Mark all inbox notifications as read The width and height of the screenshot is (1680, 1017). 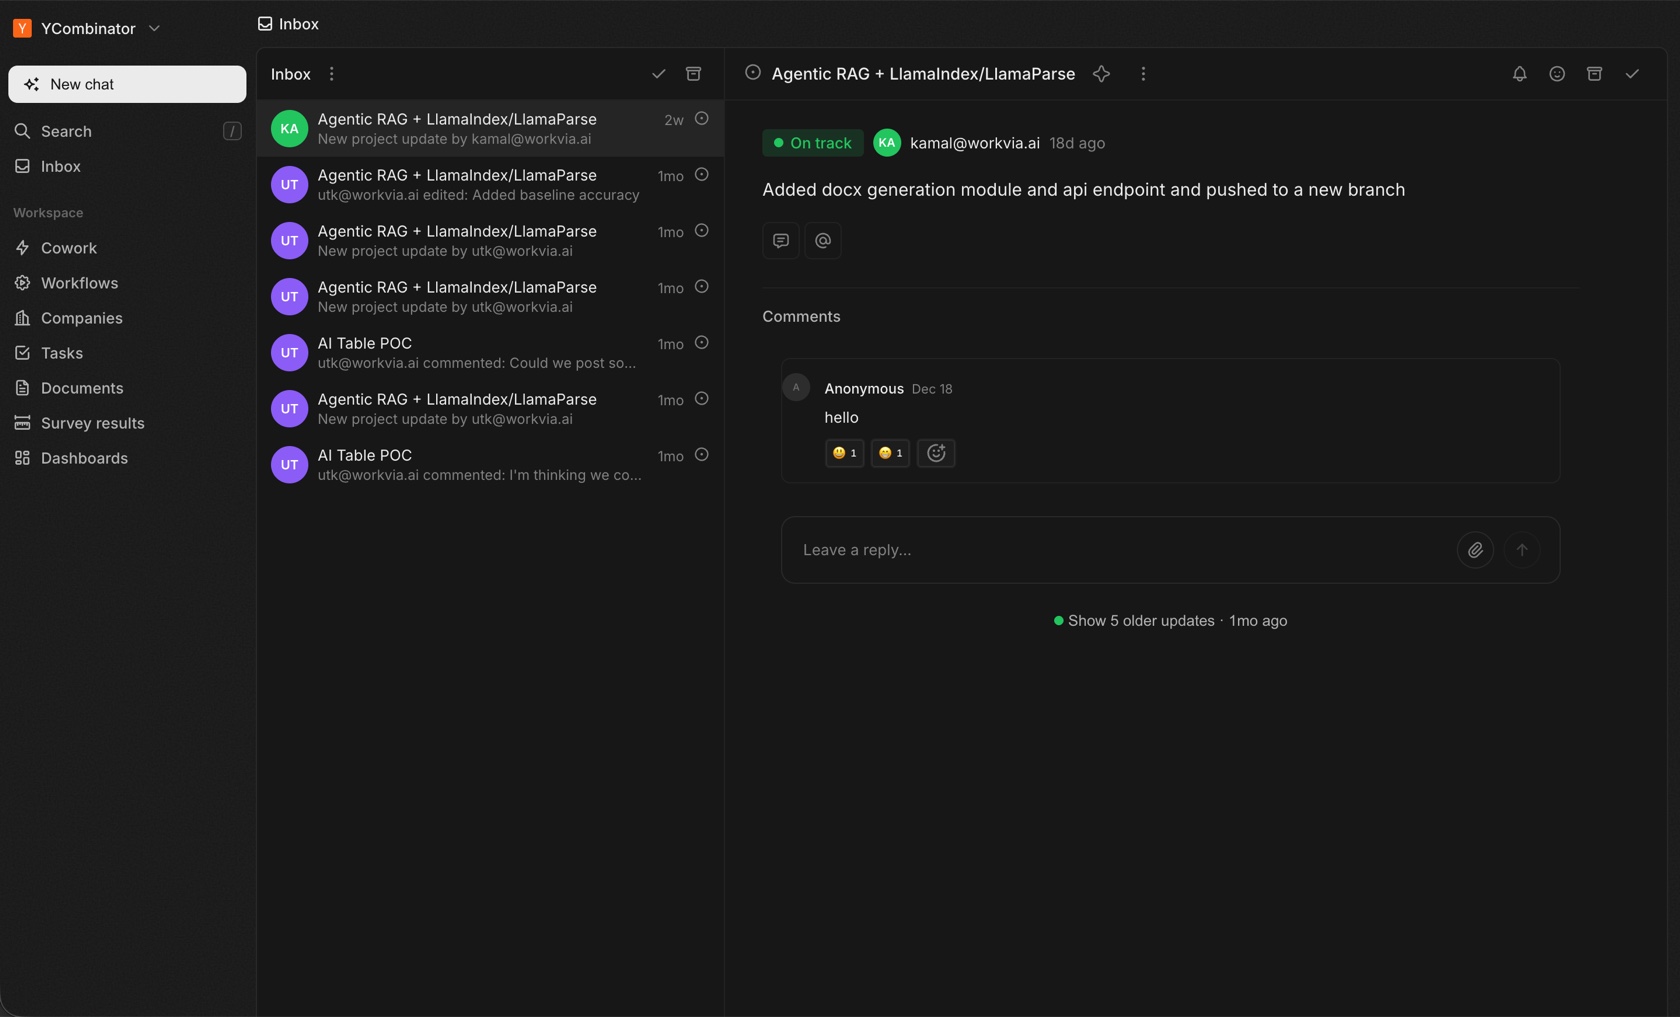click(658, 74)
